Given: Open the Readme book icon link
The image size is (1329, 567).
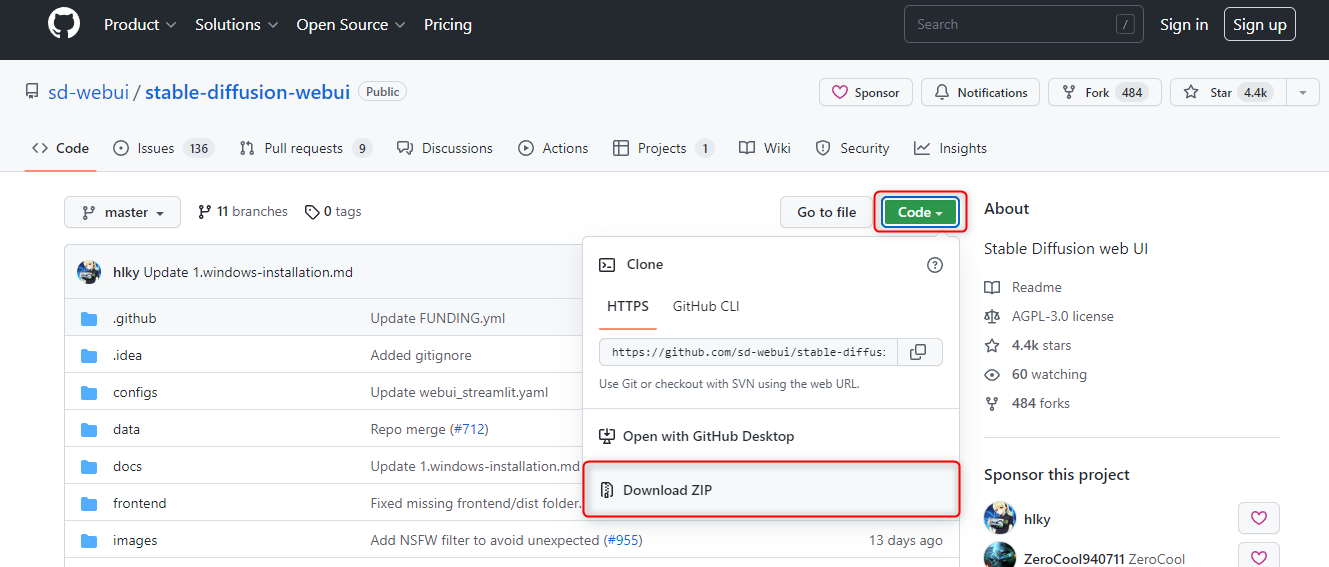Looking at the screenshot, I should (992, 288).
